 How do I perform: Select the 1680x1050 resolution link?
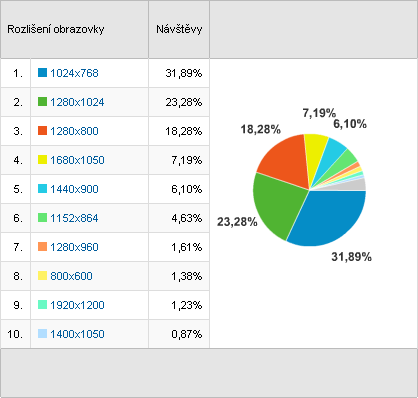pyautogui.click(x=77, y=160)
